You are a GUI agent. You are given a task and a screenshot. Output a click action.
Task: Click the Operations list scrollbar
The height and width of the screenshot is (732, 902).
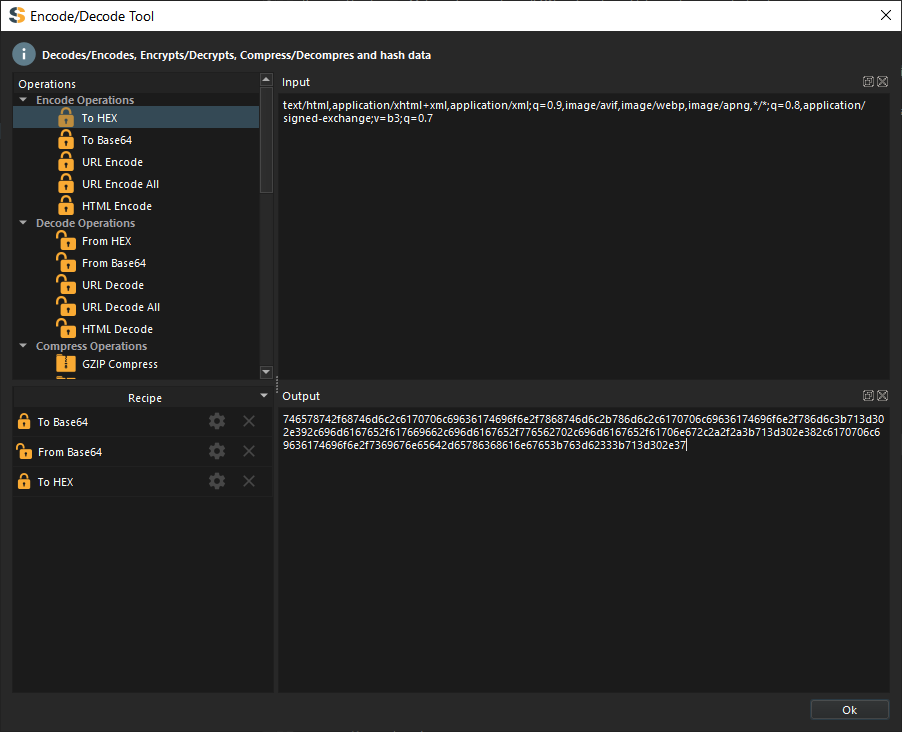pyautogui.click(x=265, y=140)
